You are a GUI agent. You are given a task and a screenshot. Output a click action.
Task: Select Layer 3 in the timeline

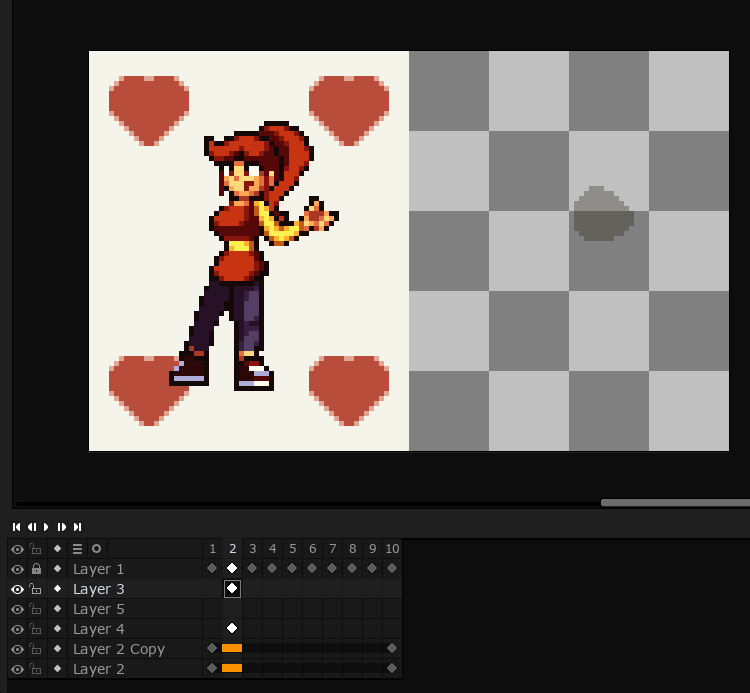pyautogui.click(x=135, y=589)
